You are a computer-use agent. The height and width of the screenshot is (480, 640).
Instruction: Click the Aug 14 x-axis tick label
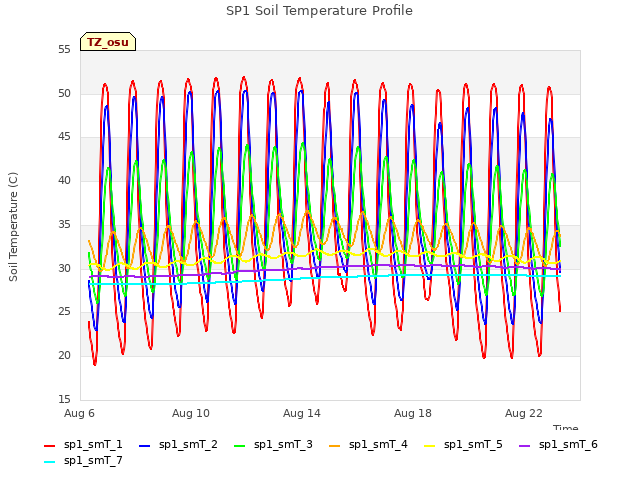pyautogui.click(x=302, y=413)
